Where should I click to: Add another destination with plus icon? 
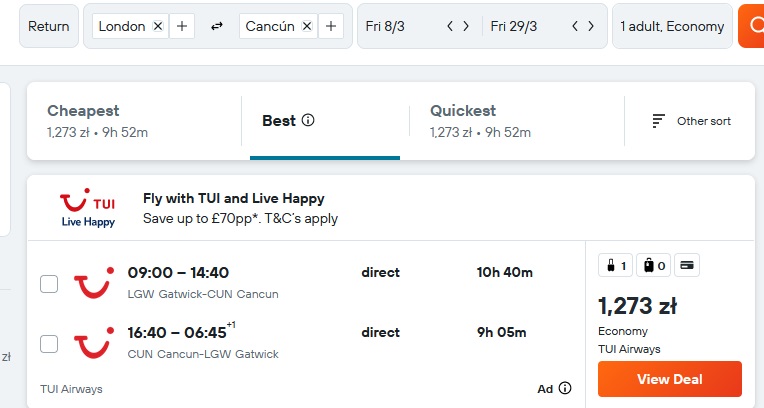(x=331, y=26)
